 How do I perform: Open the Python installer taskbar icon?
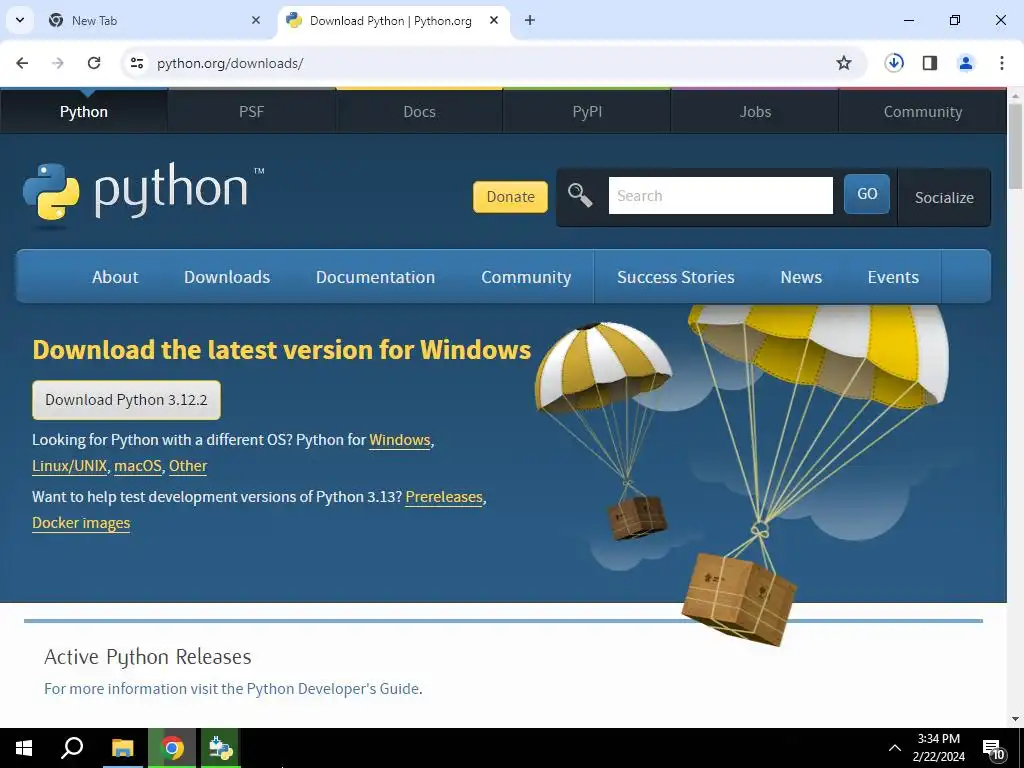[221, 748]
